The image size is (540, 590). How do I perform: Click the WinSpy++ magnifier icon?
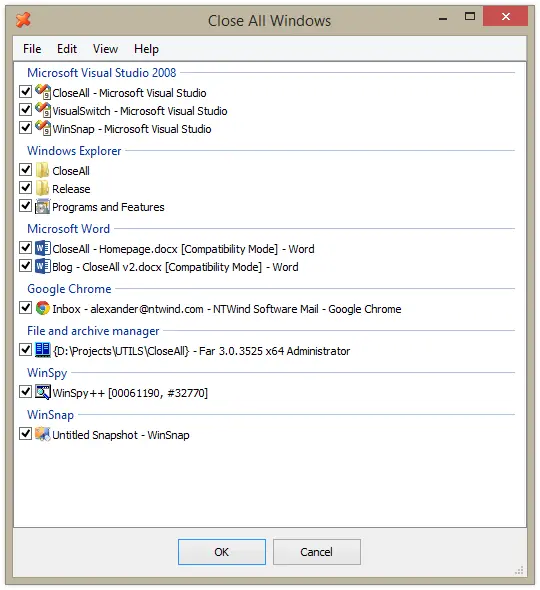click(43, 392)
